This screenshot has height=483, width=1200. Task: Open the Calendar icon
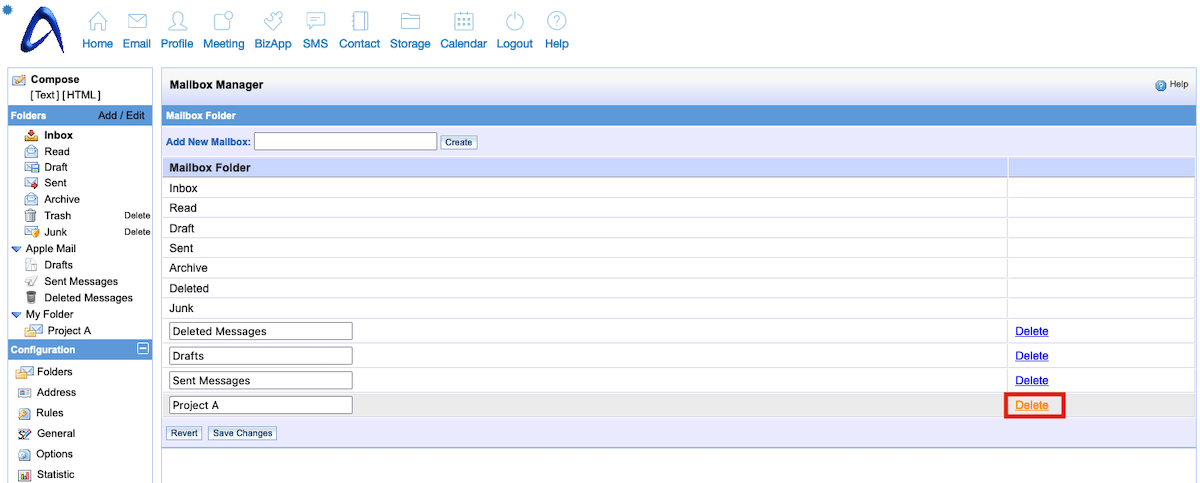(x=463, y=22)
